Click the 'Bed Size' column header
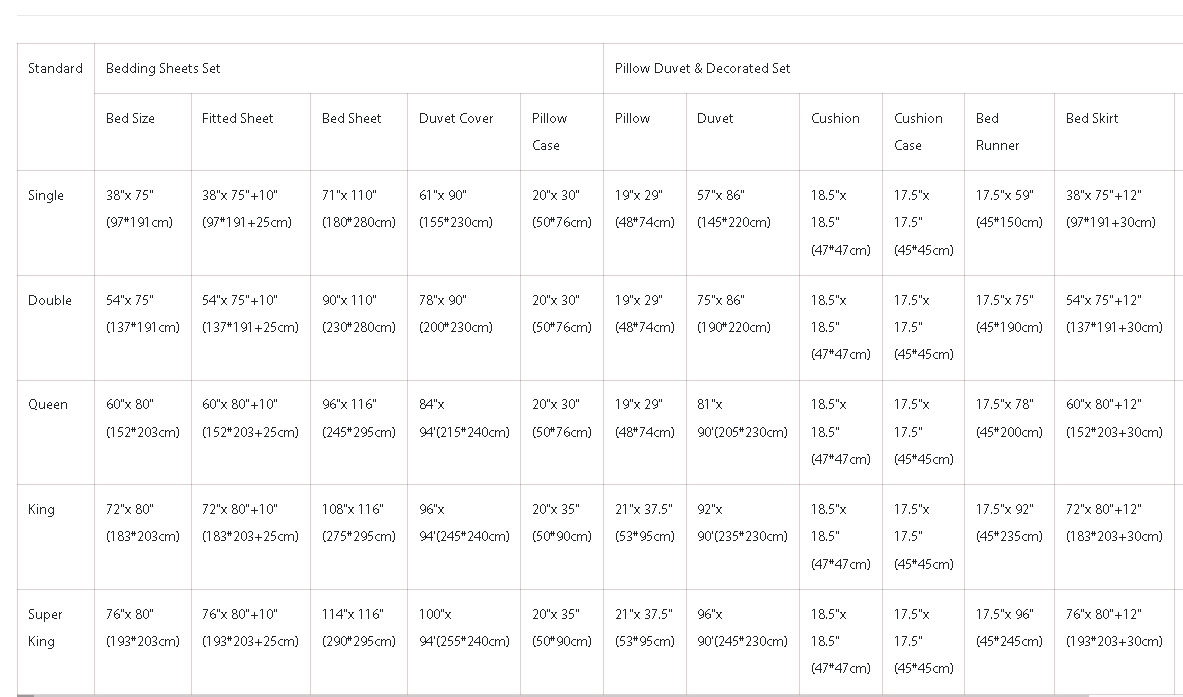The width and height of the screenshot is (1183, 697). [130, 118]
